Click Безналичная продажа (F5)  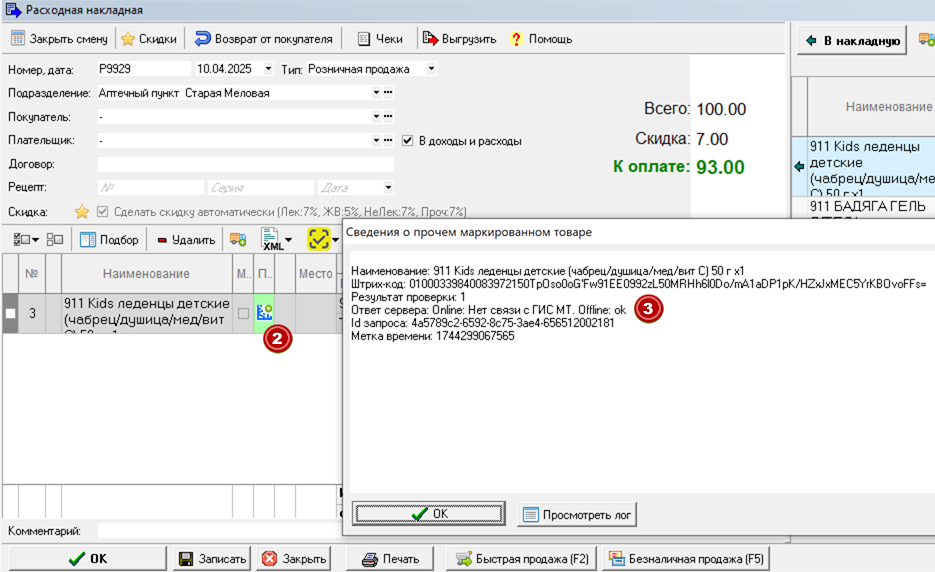point(686,559)
